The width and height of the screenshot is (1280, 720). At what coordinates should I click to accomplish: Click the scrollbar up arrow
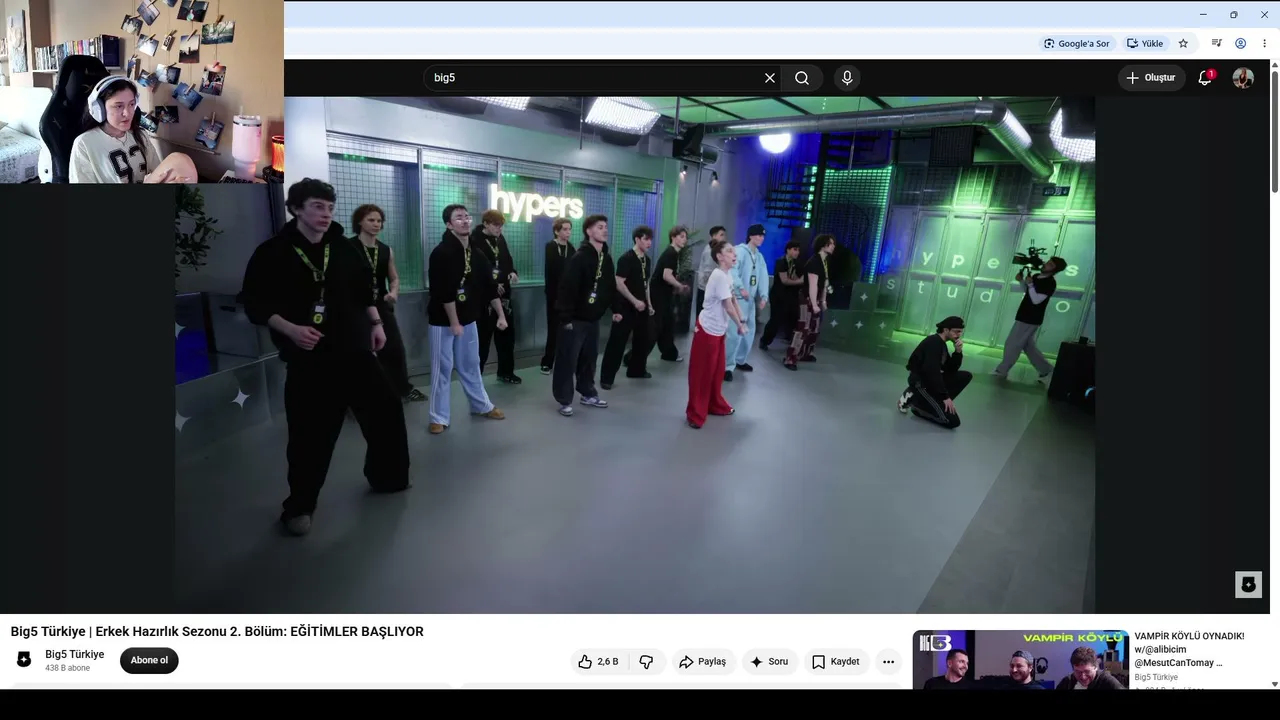coord(1275,64)
